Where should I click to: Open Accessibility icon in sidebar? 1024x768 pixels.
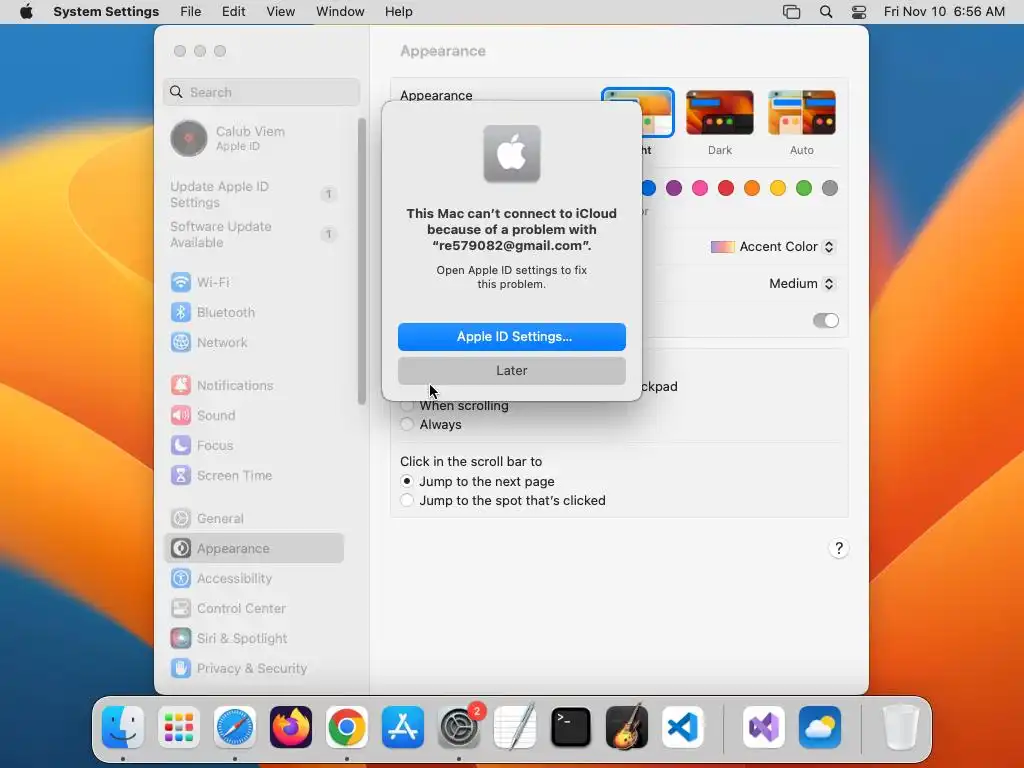tap(181, 579)
